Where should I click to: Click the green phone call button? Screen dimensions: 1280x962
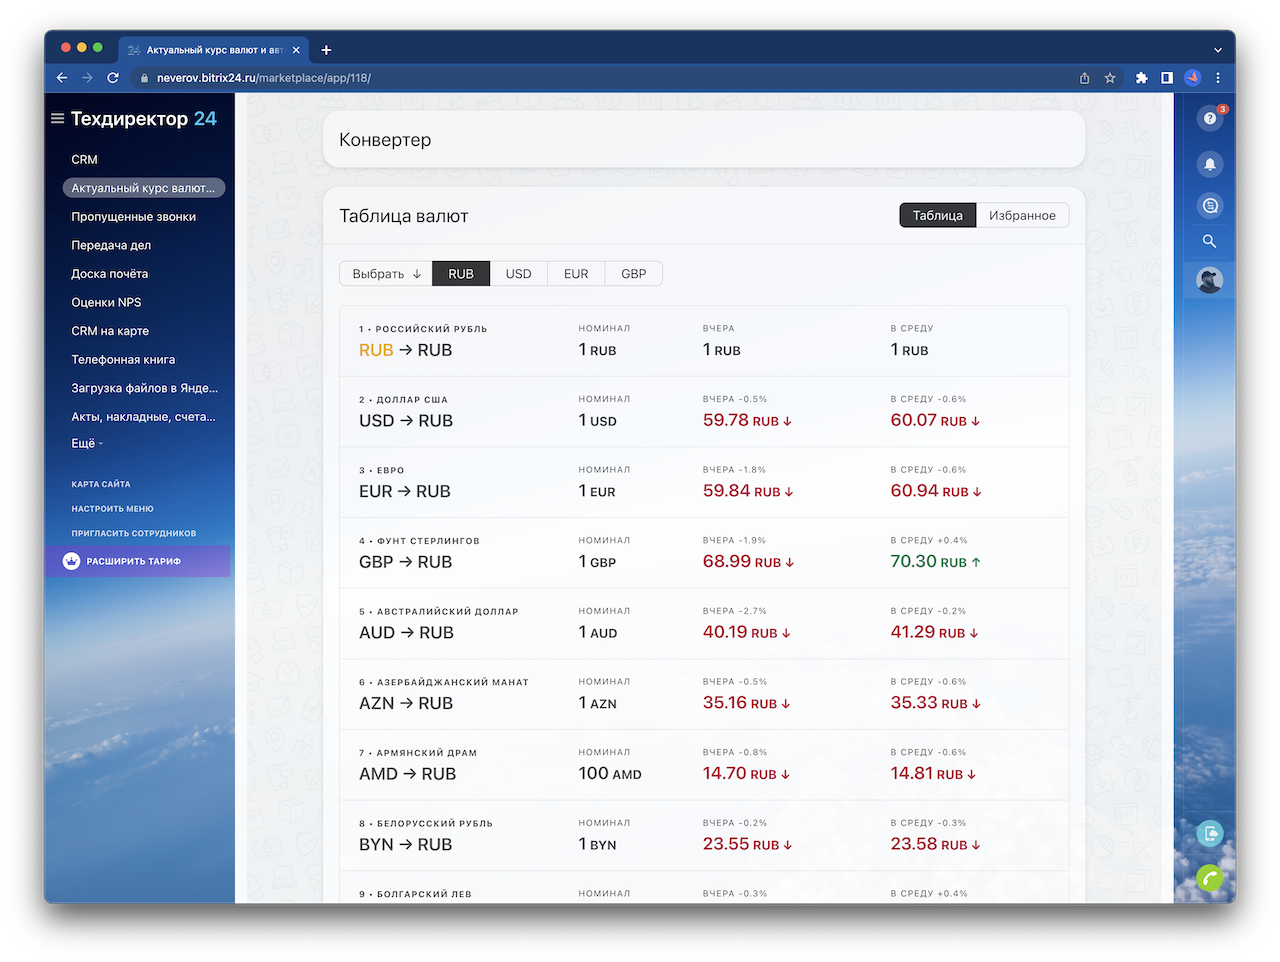click(1209, 878)
